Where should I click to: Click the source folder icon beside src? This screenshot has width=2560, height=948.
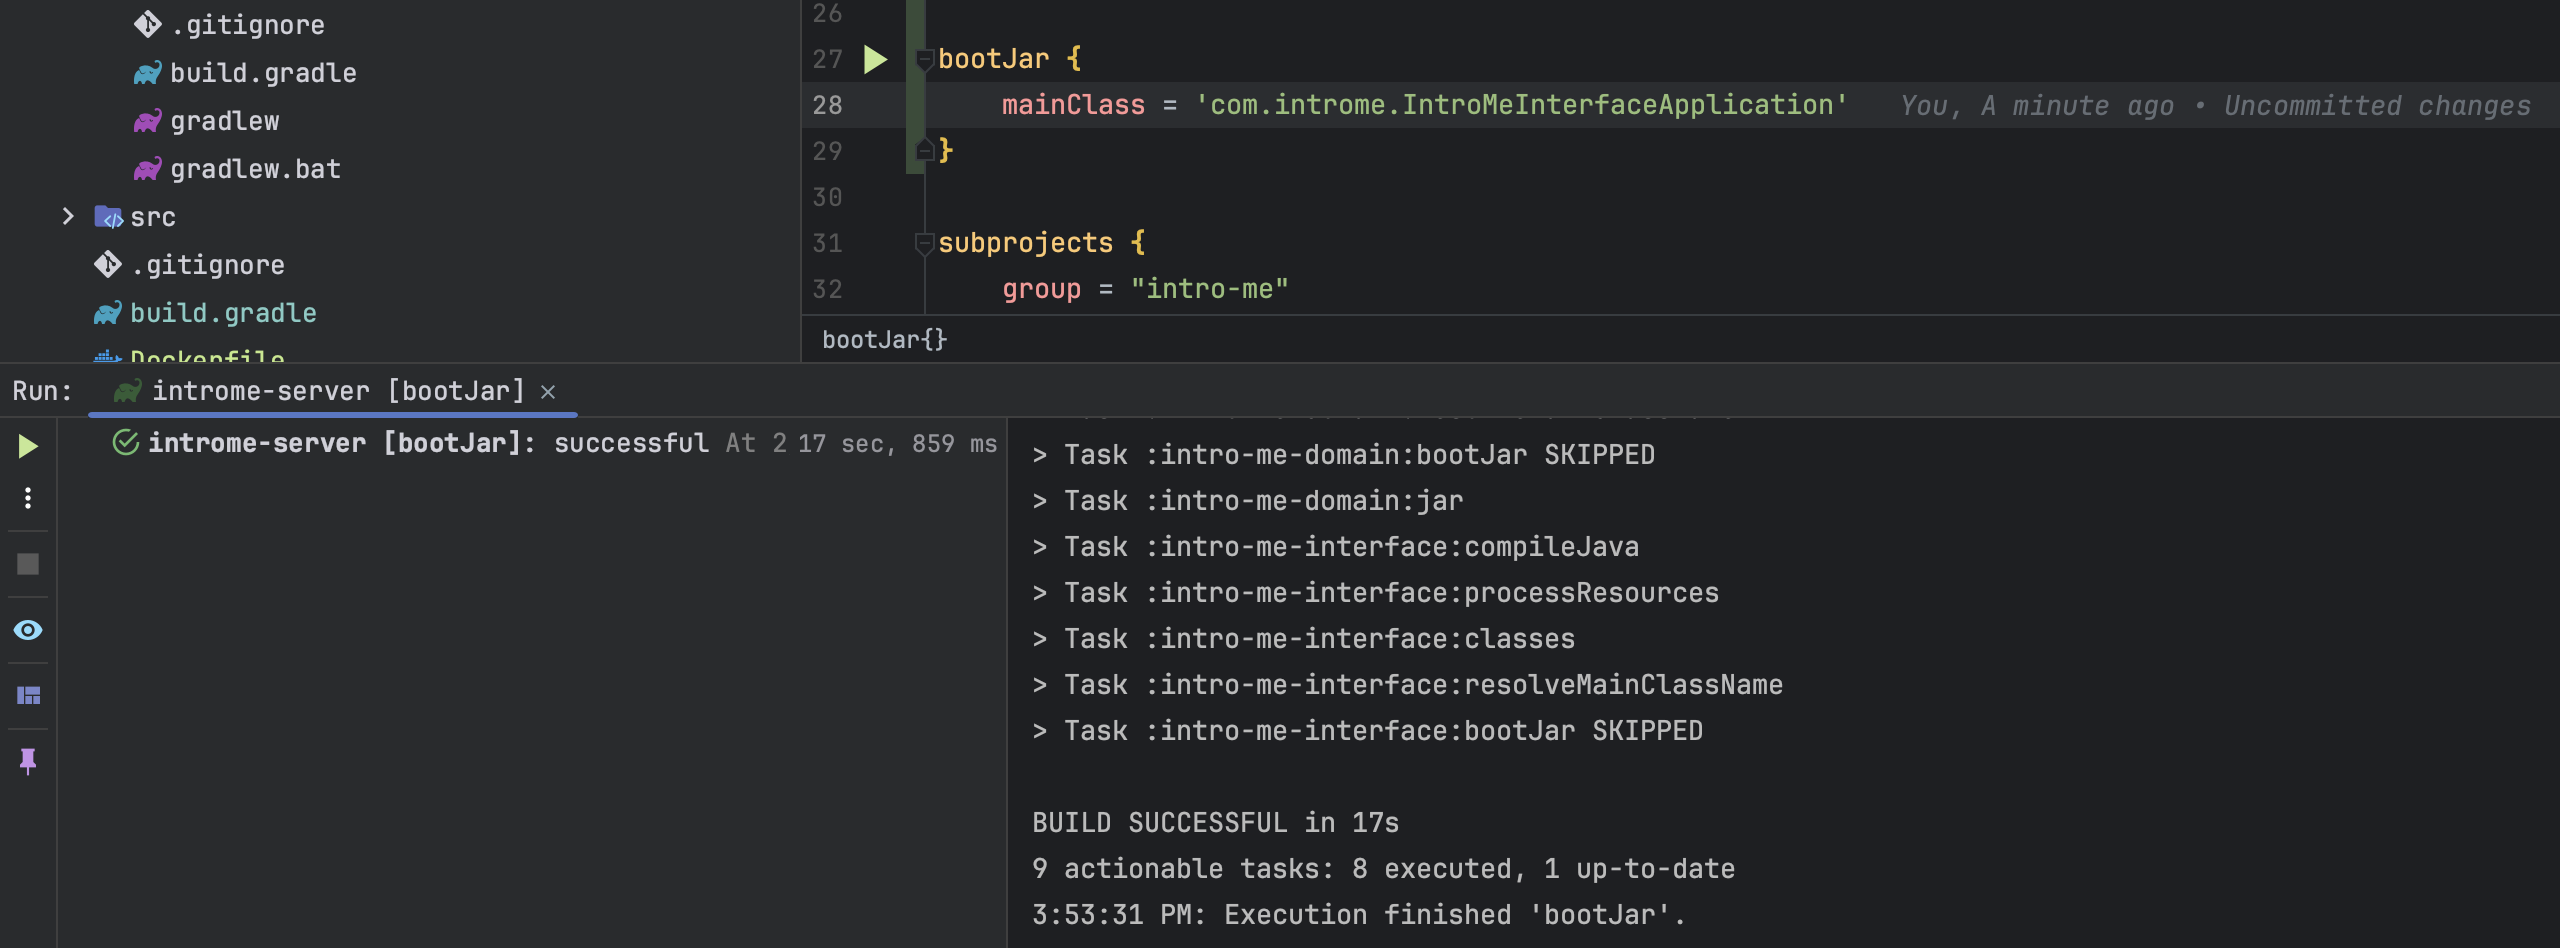[108, 216]
